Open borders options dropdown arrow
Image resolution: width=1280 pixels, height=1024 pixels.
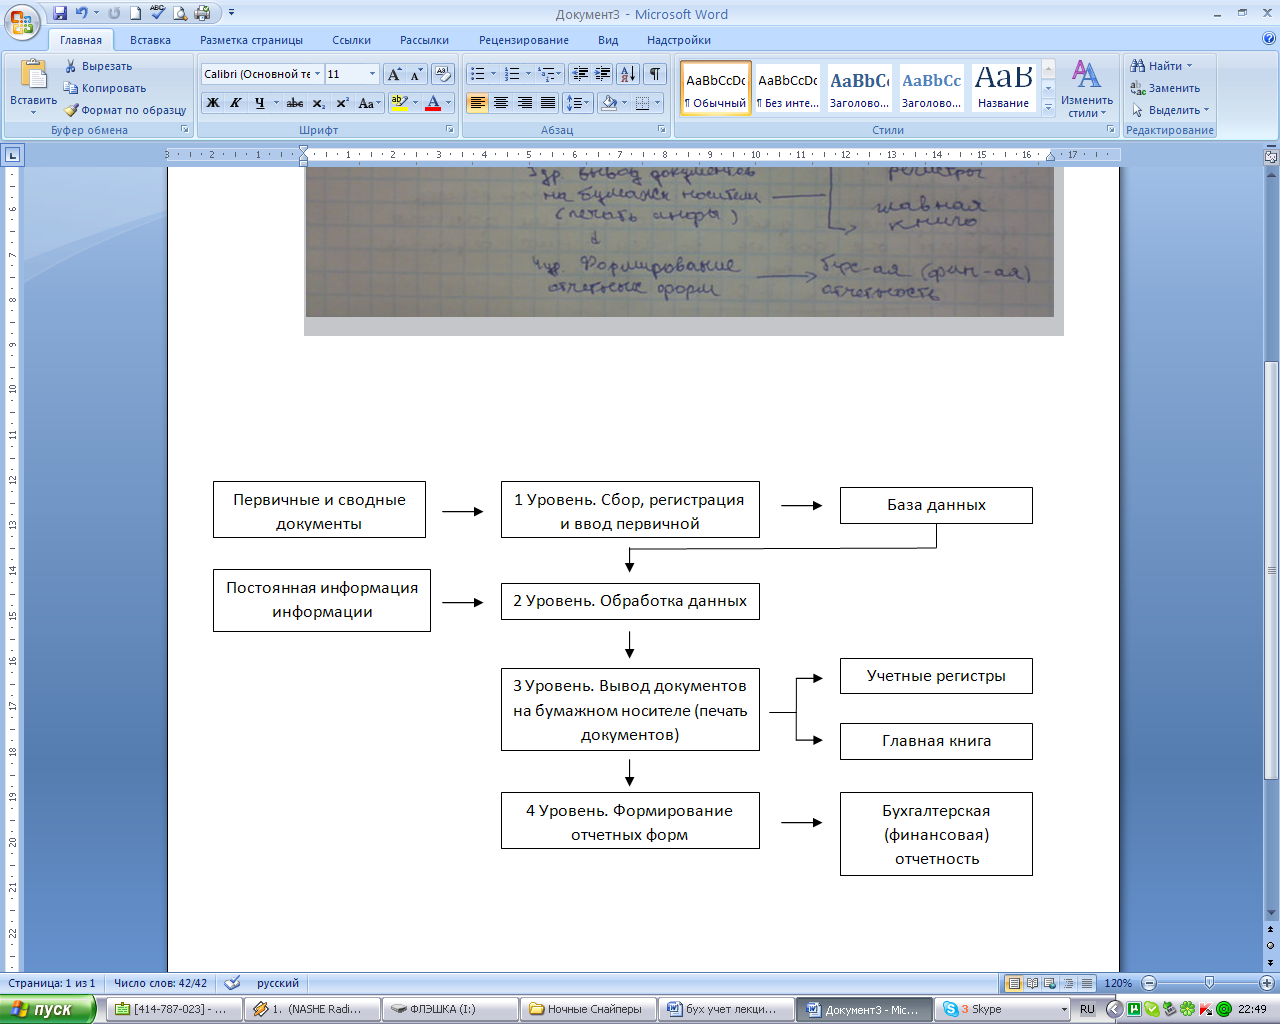click(x=658, y=103)
